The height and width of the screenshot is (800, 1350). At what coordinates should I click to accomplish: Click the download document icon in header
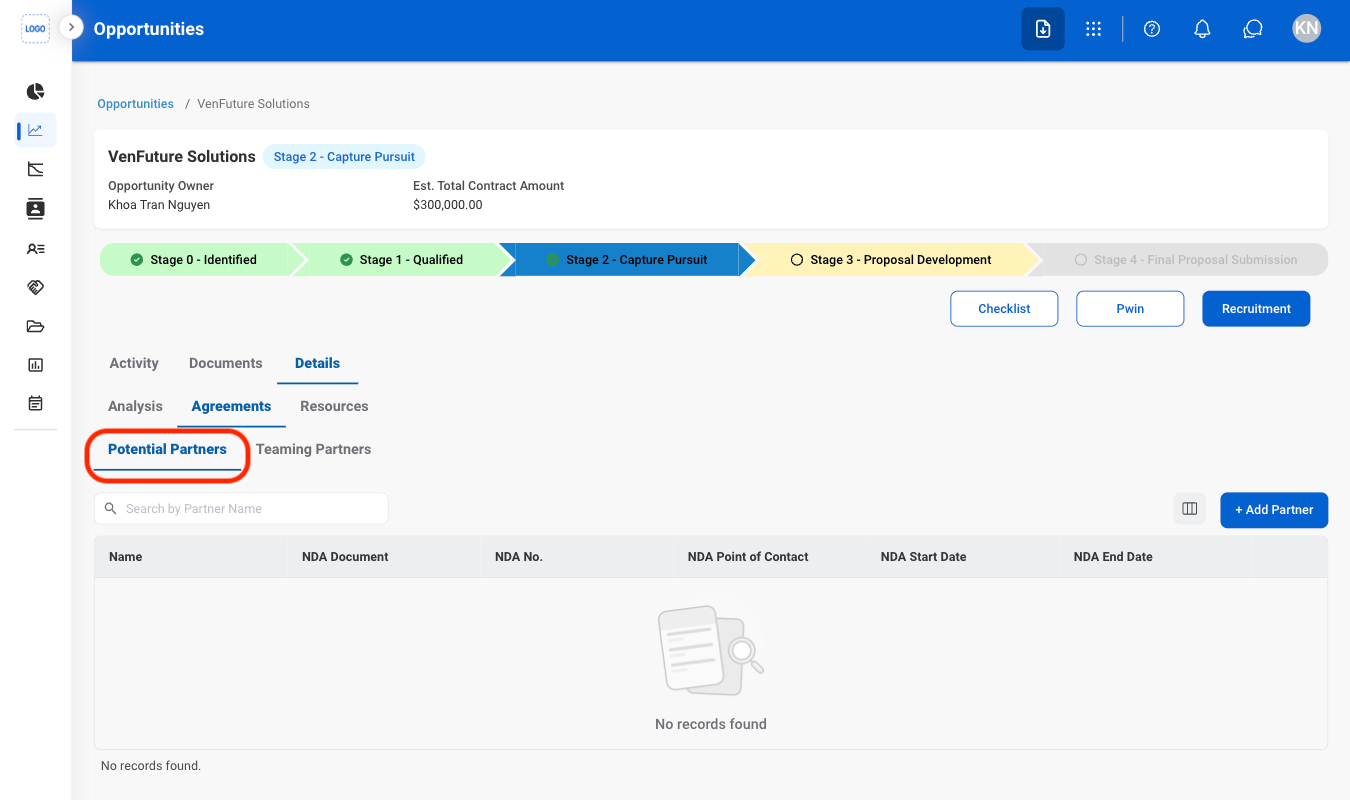click(x=1043, y=29)
